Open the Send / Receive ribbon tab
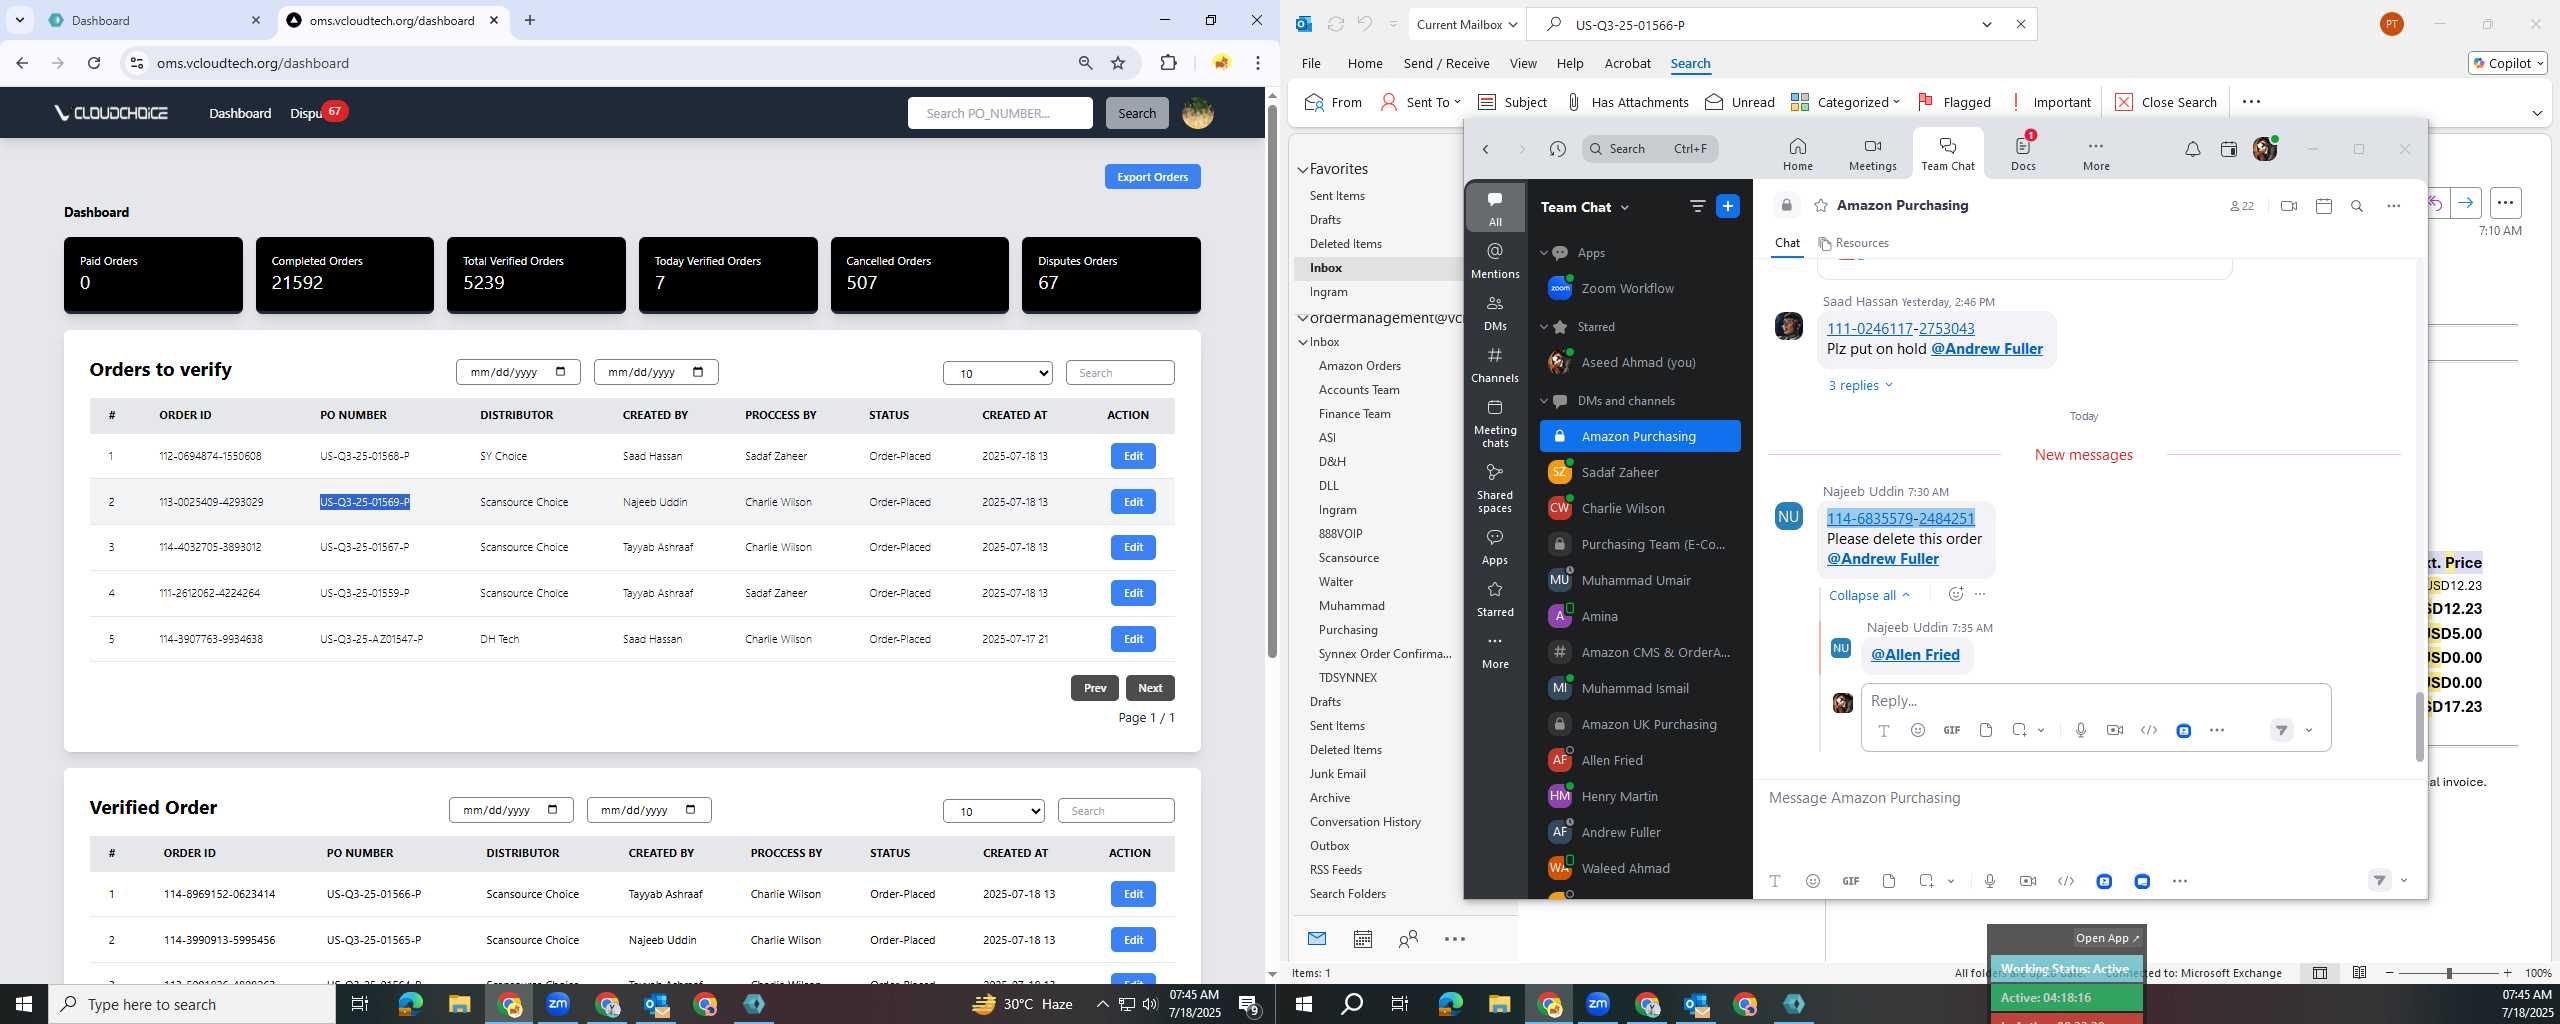 pos(1446,63)
